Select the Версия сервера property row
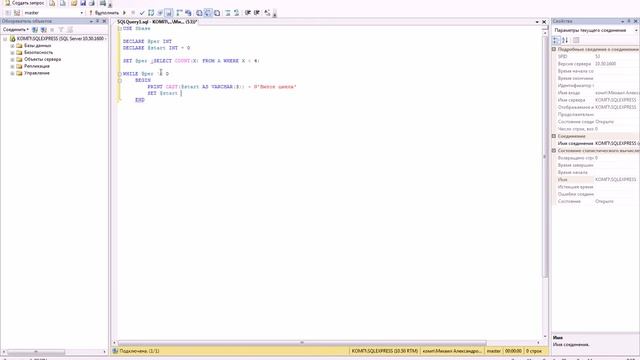 [598, 64]
